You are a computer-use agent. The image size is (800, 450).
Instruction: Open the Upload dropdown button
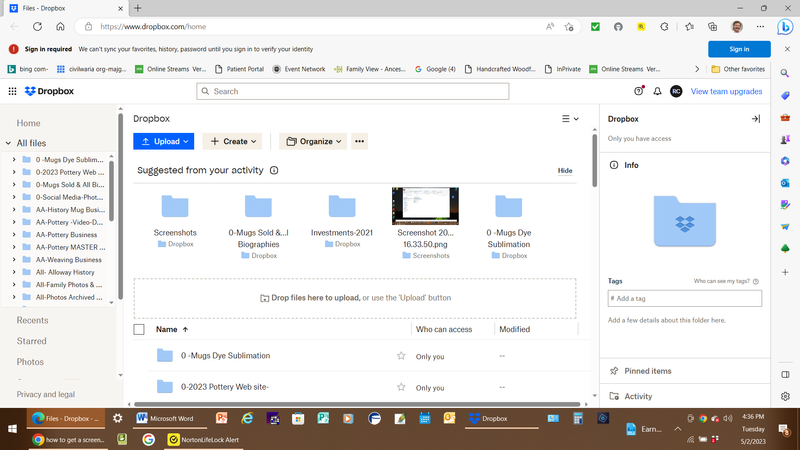tap(163, 141)
